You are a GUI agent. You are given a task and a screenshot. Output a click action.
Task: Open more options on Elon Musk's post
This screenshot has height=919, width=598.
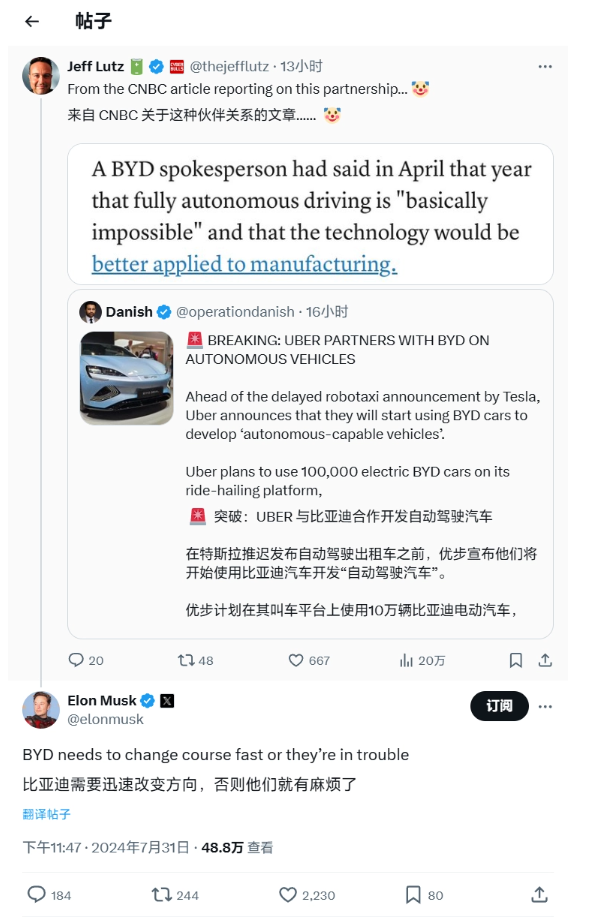point(546,706)
